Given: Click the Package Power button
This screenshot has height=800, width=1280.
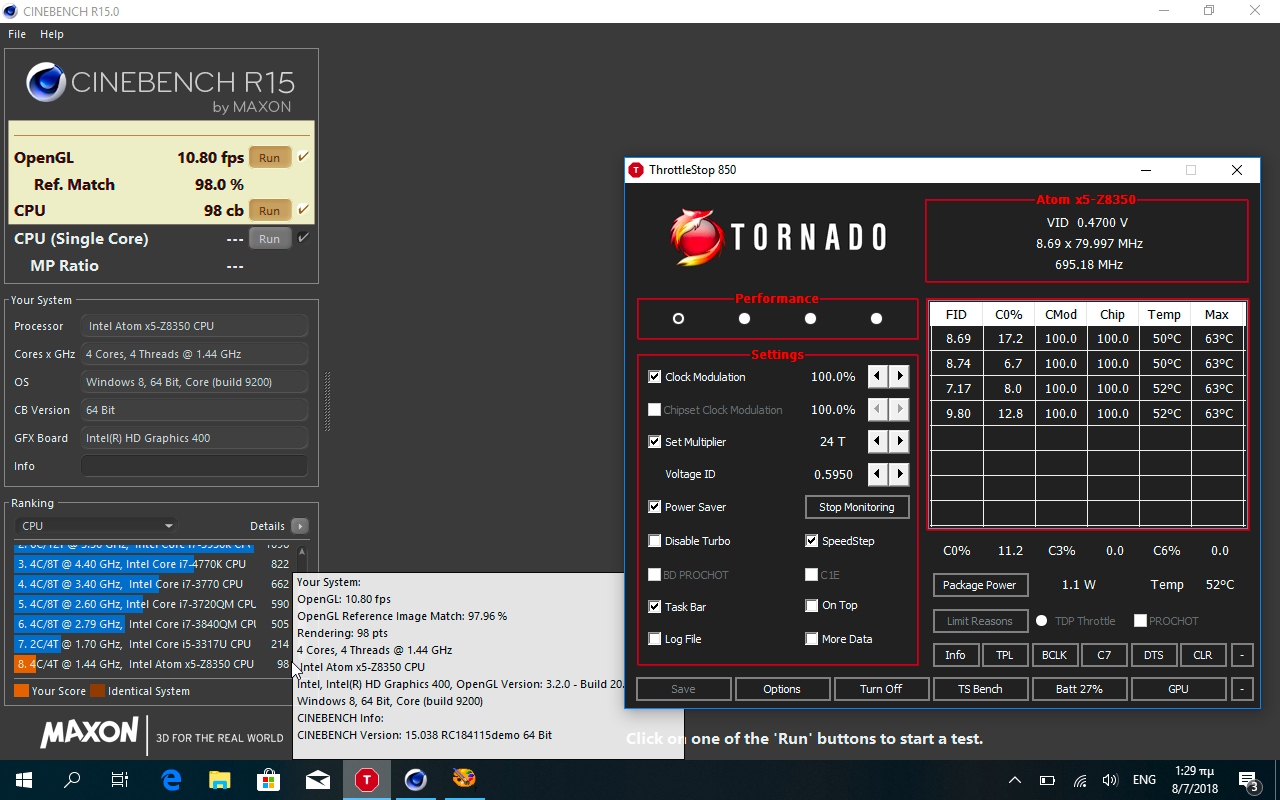Looking at the screenshot, I should 980,585.
